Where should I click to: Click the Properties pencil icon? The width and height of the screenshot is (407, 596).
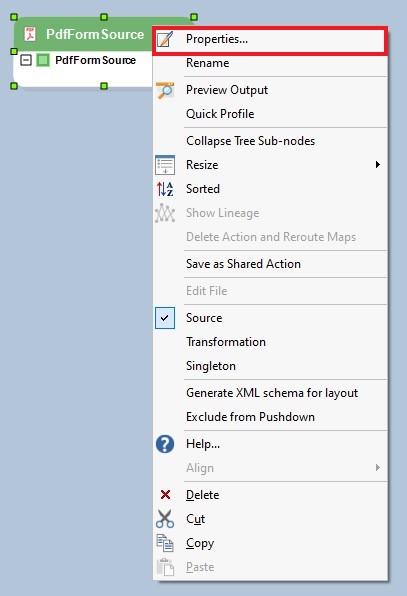(x=165, y=39)
